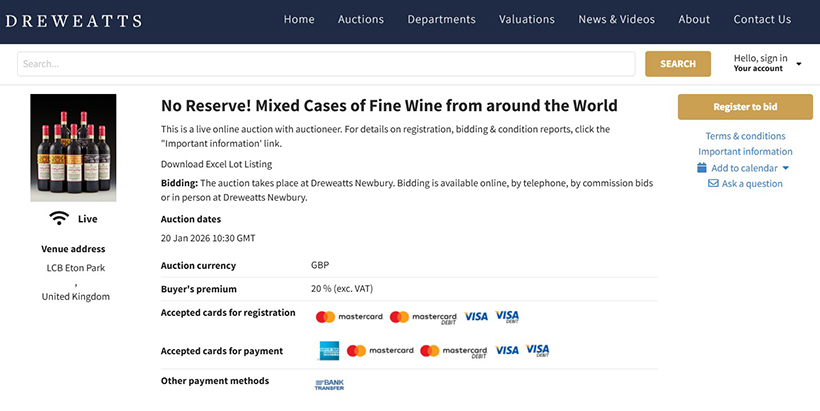This screenshot has width=820, height=411.
Task: Click the Accepted cards for payment label
Action: 222,351
